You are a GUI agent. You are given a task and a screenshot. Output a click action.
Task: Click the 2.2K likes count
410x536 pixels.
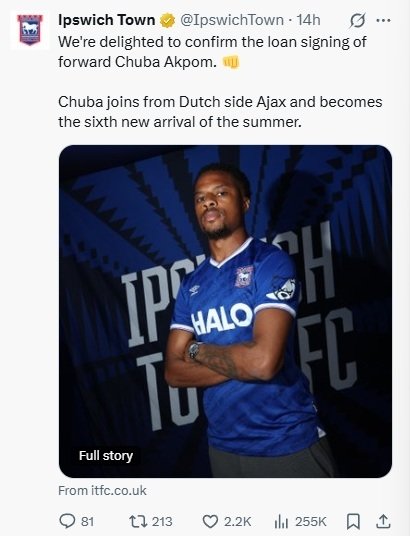238,522
